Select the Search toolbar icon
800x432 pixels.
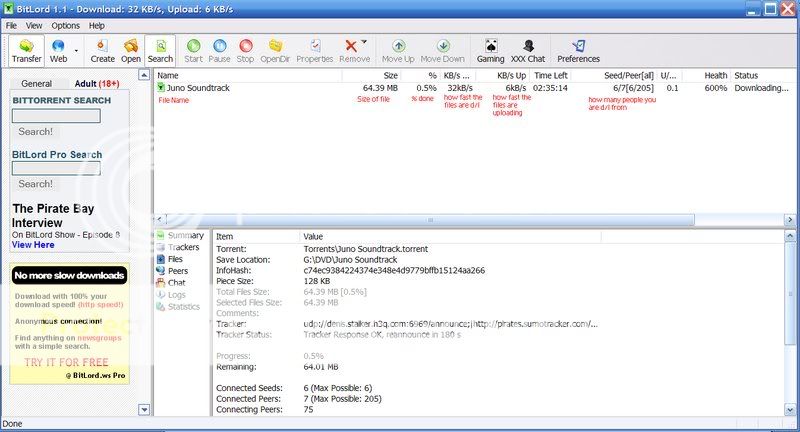pos(160,51)
